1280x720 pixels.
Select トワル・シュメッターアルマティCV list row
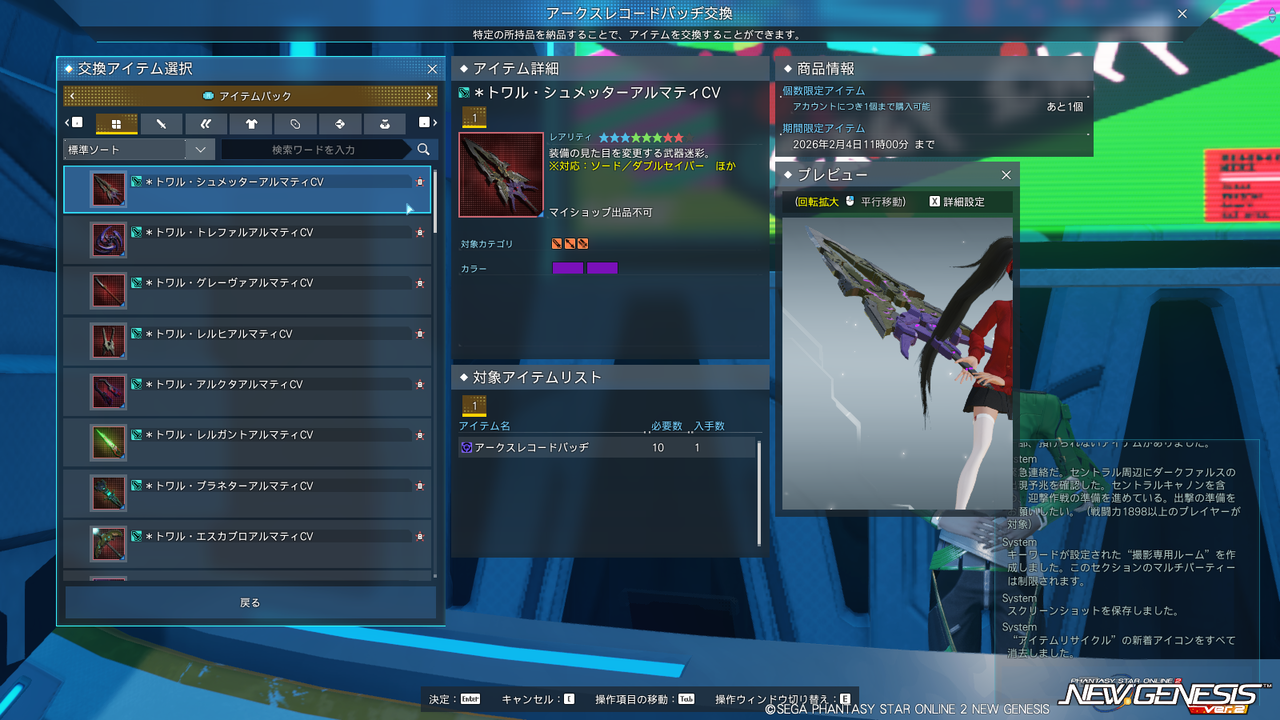[247, 190]
